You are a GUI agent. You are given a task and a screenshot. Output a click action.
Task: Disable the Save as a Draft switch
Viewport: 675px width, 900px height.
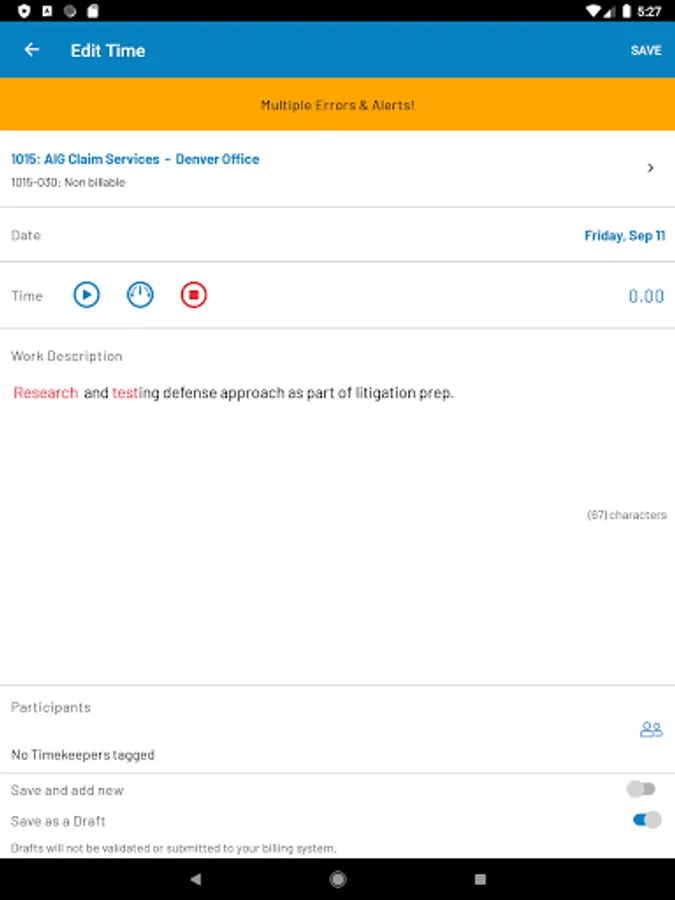click(x=647, y=820)
